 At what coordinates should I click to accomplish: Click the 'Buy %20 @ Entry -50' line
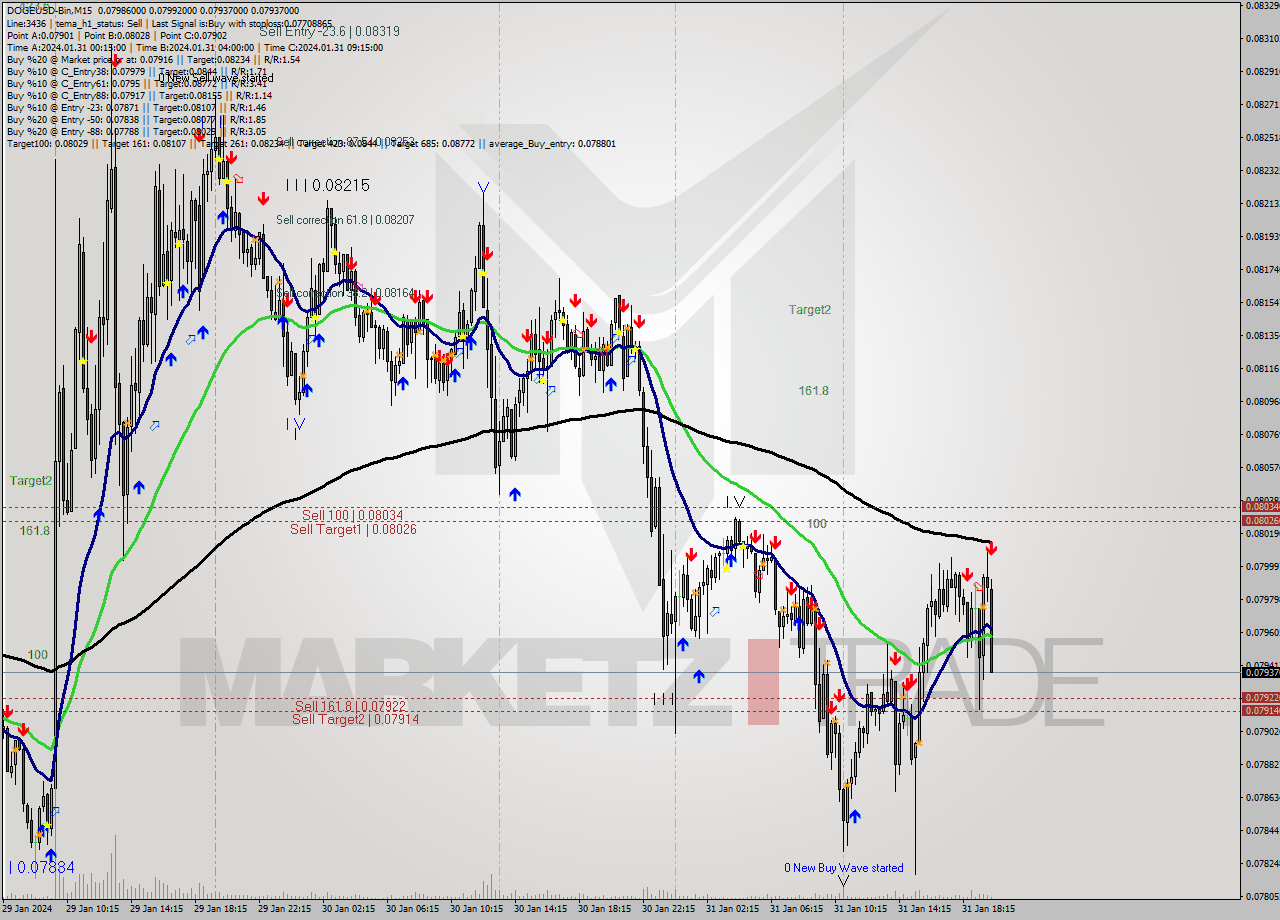tap(136, 119)
